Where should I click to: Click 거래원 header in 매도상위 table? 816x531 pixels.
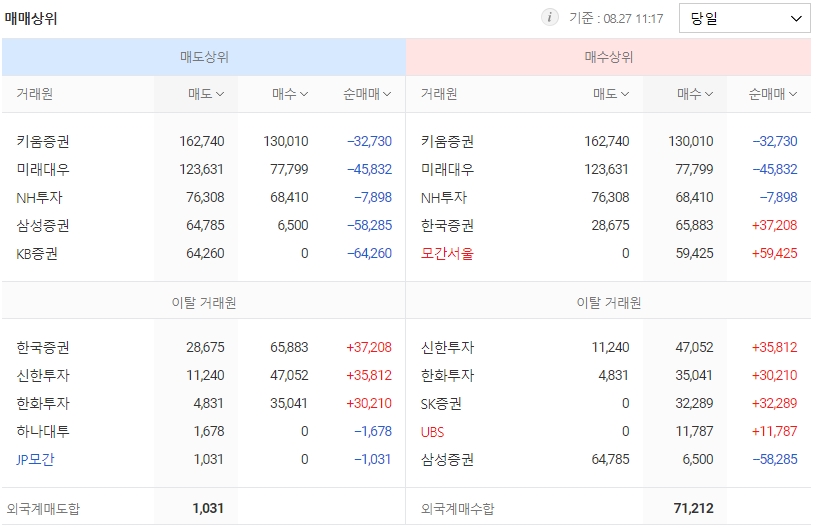pos(34,94)
